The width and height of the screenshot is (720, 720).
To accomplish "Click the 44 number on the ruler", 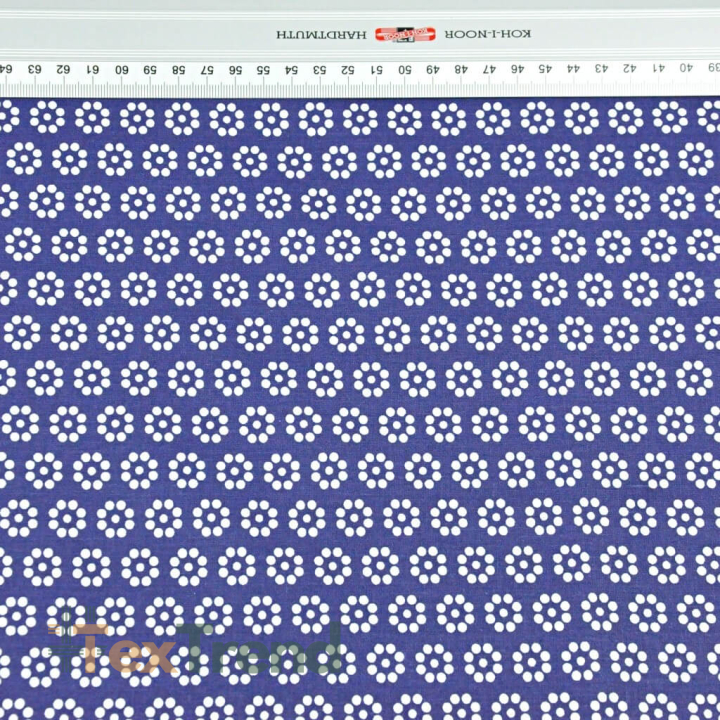I will tap(573, 69).
